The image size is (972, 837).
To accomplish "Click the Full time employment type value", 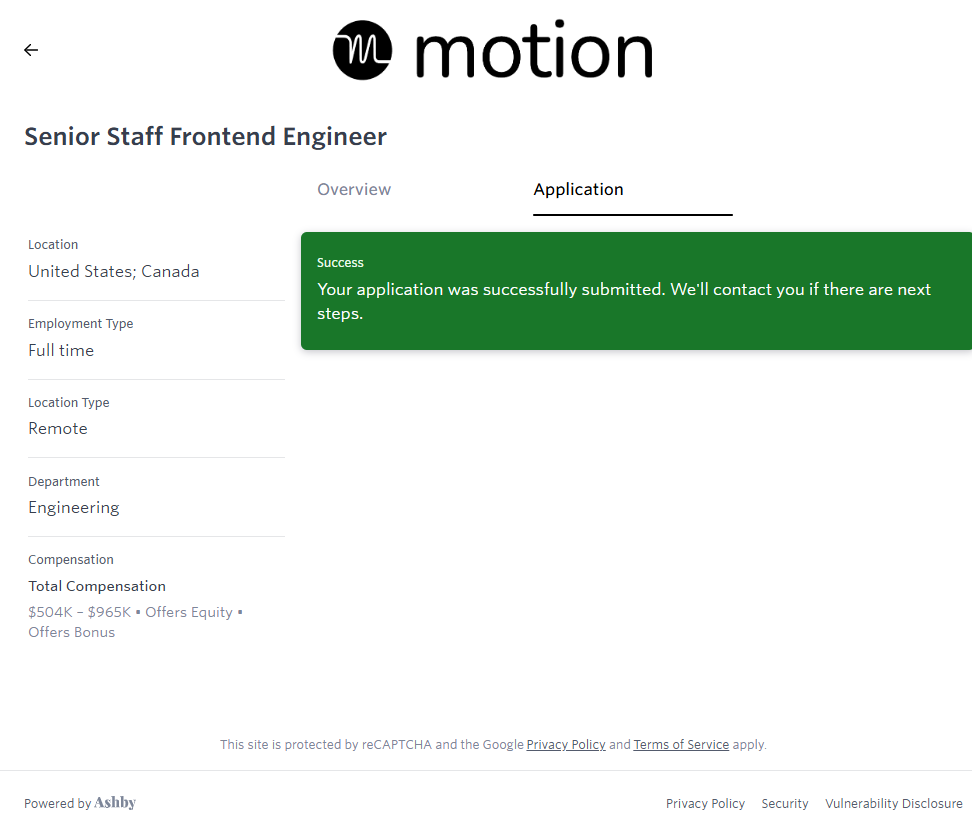I will [61, 351].
